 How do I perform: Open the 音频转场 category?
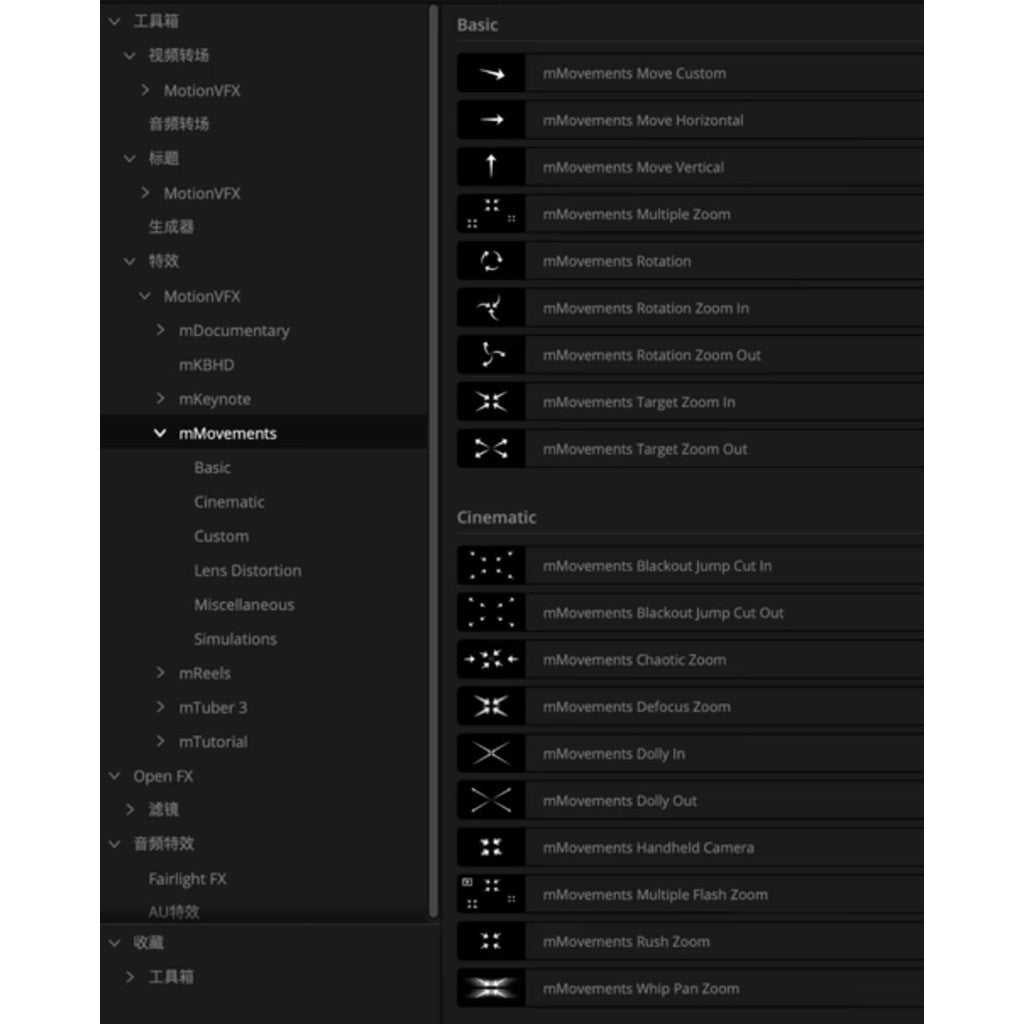[x=179, y=123]
